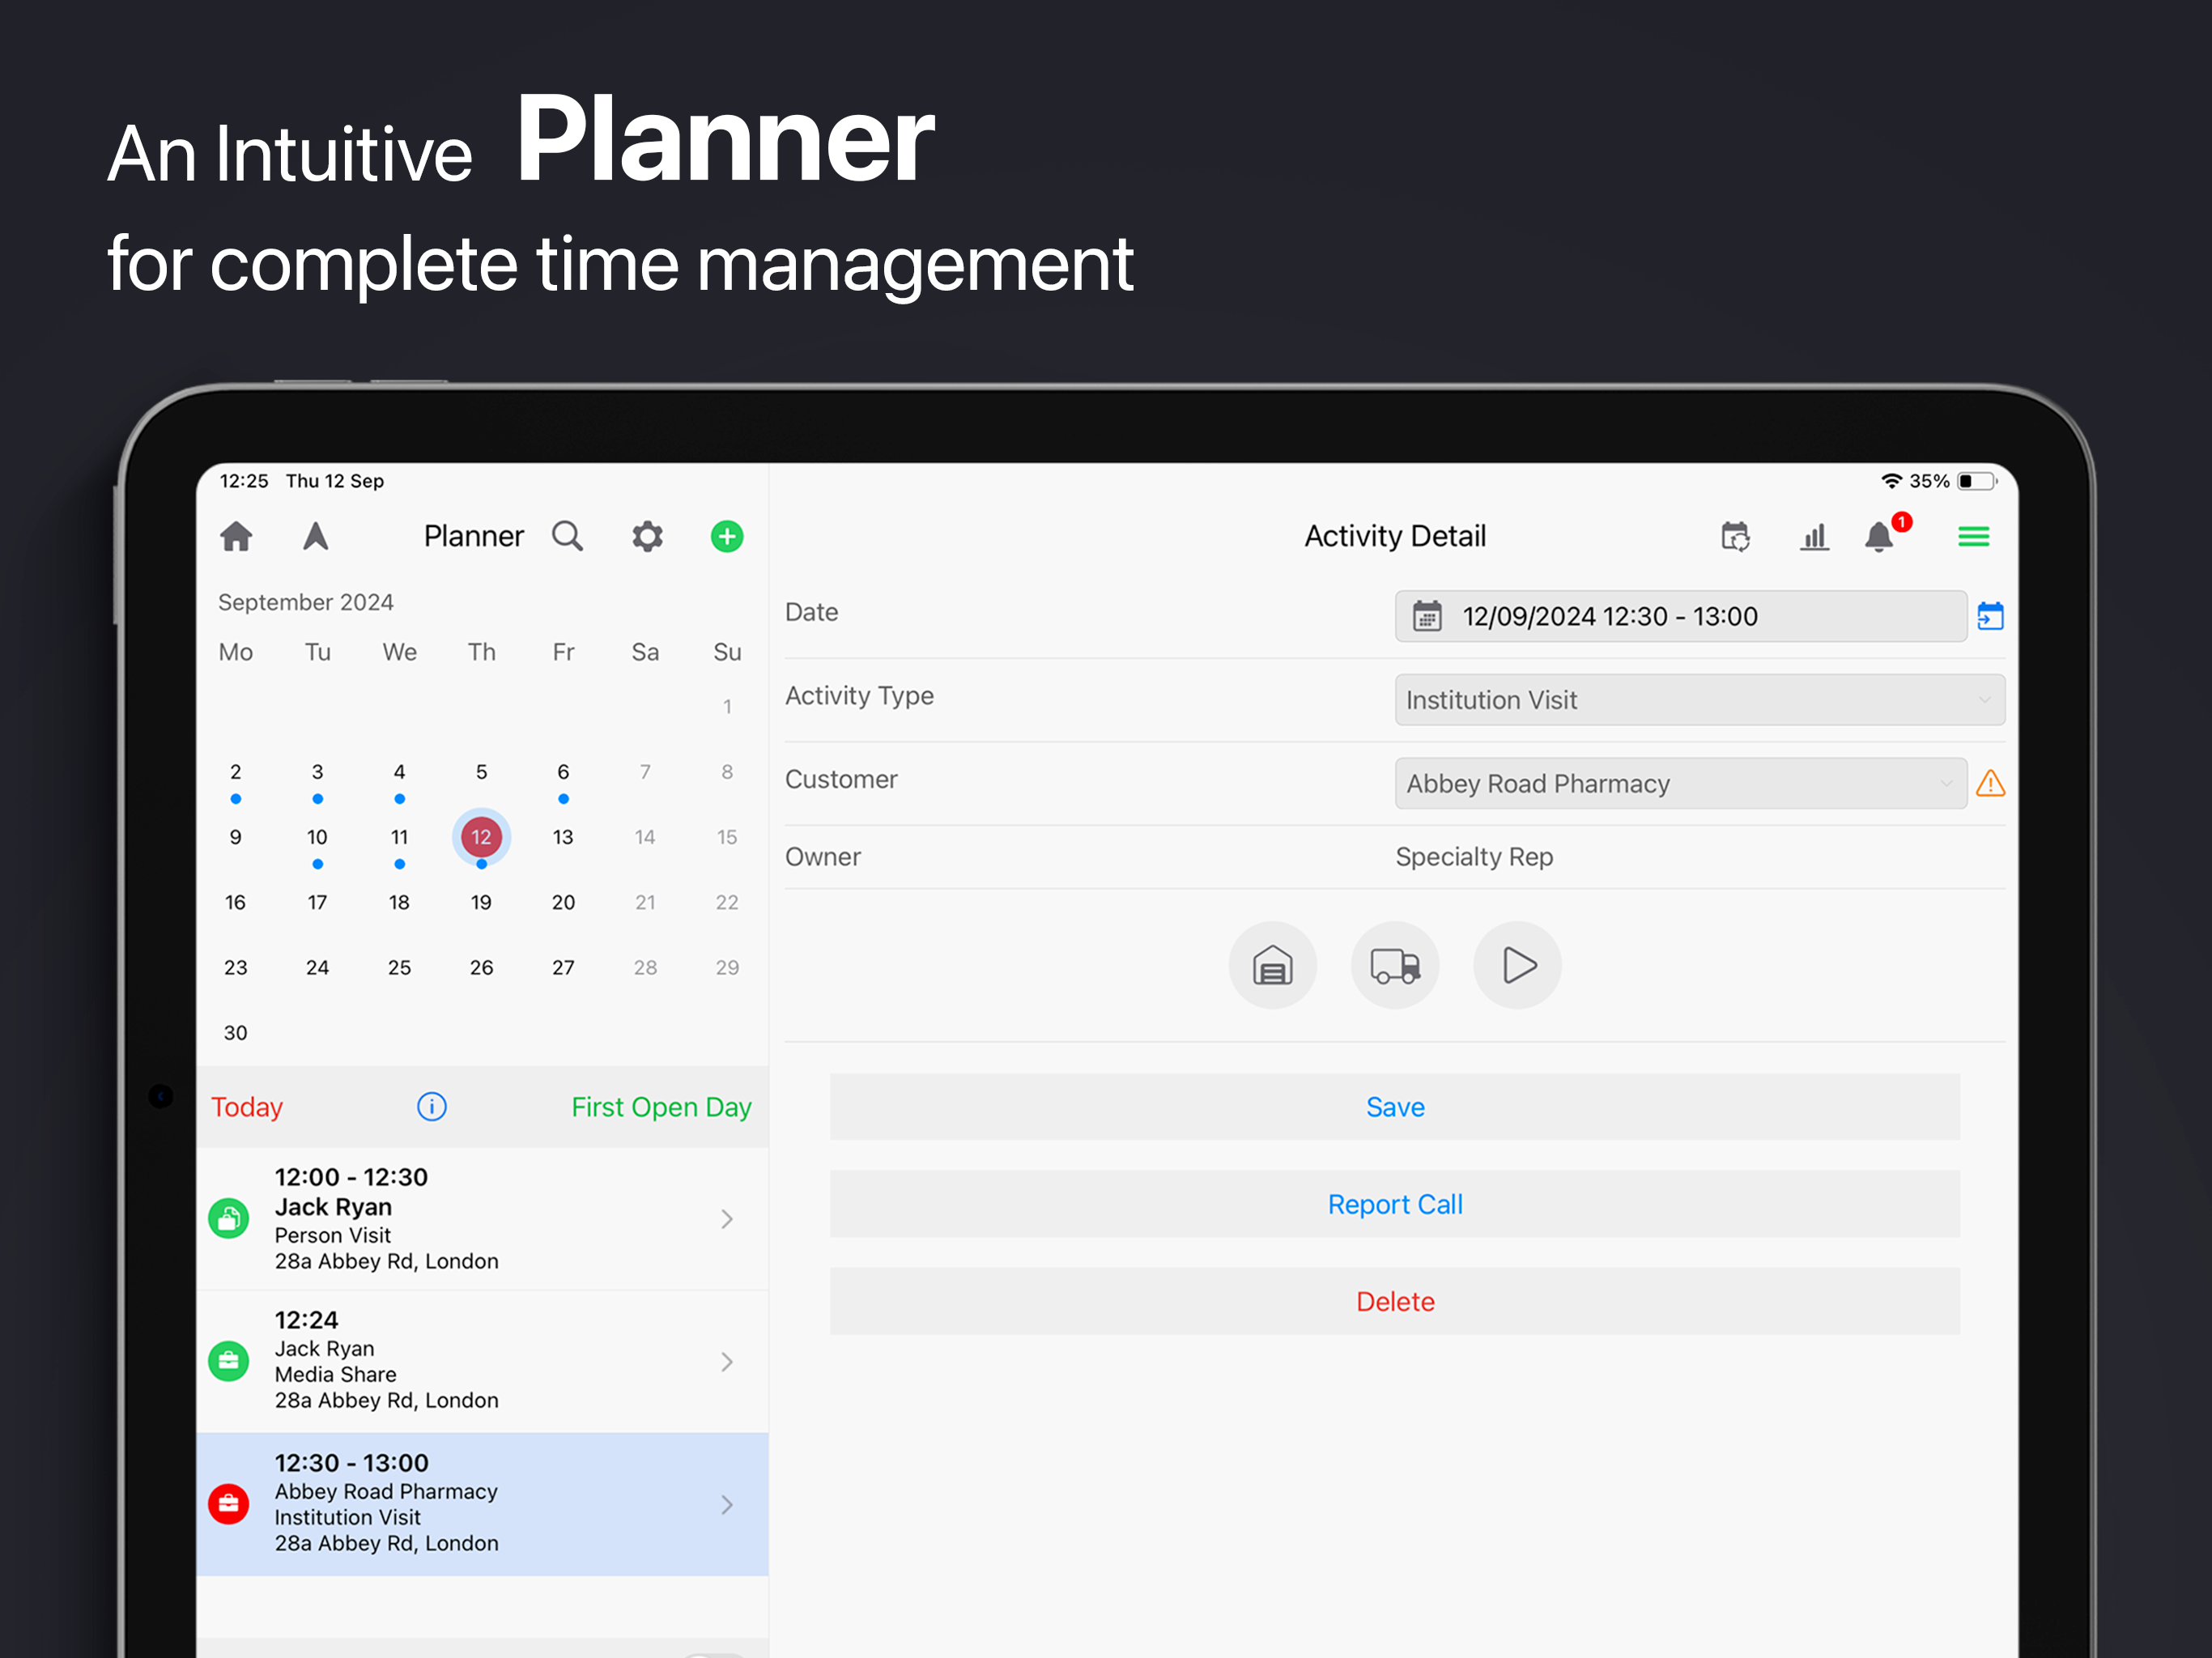The height and width of the screenshot is (1658, 2212).
Task: Select September 4 in calendar
Action: coord(399,772)
